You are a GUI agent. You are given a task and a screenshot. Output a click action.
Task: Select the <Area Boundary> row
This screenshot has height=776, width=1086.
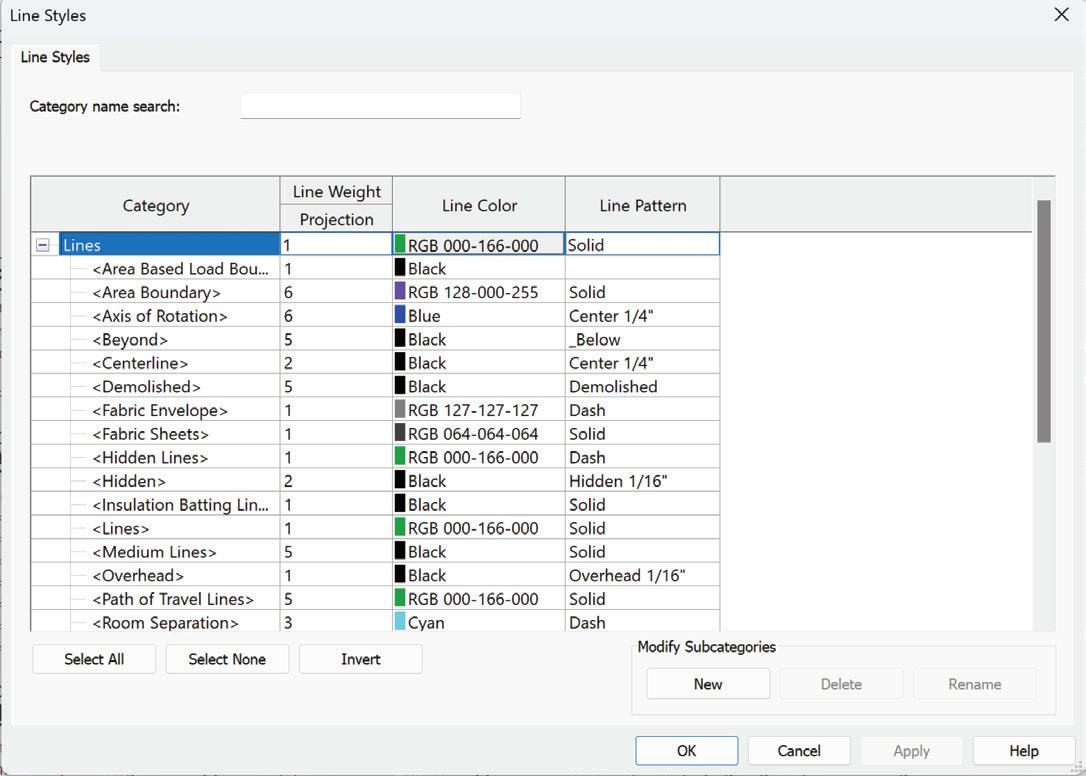157,292
